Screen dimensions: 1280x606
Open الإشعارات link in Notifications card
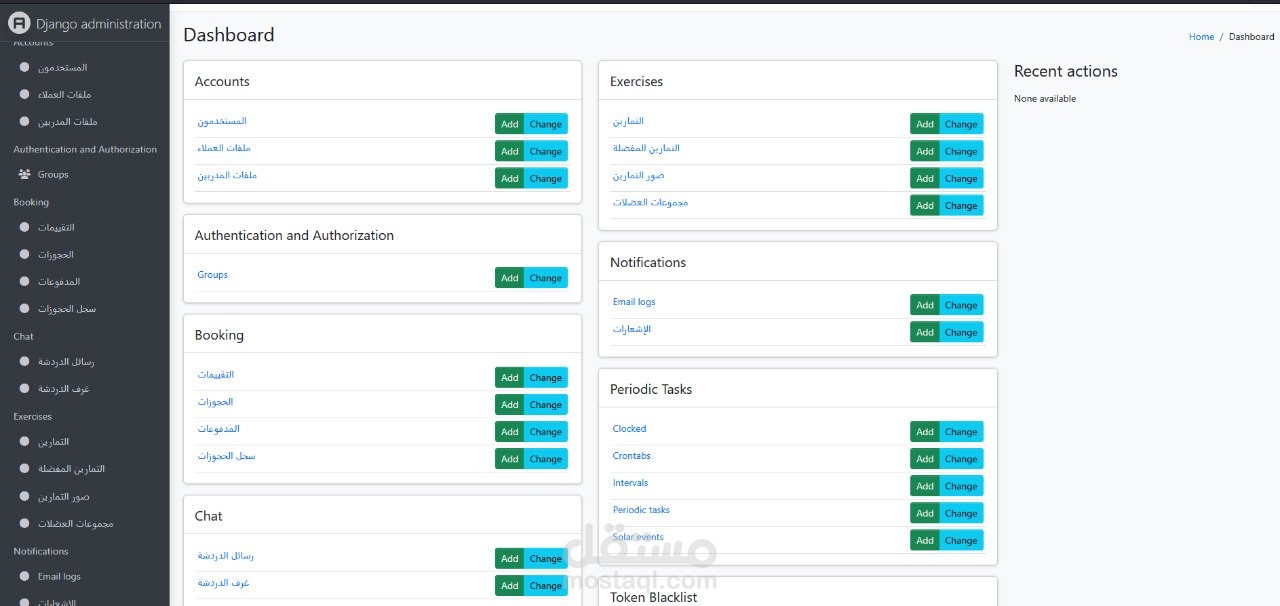point(632,329)
